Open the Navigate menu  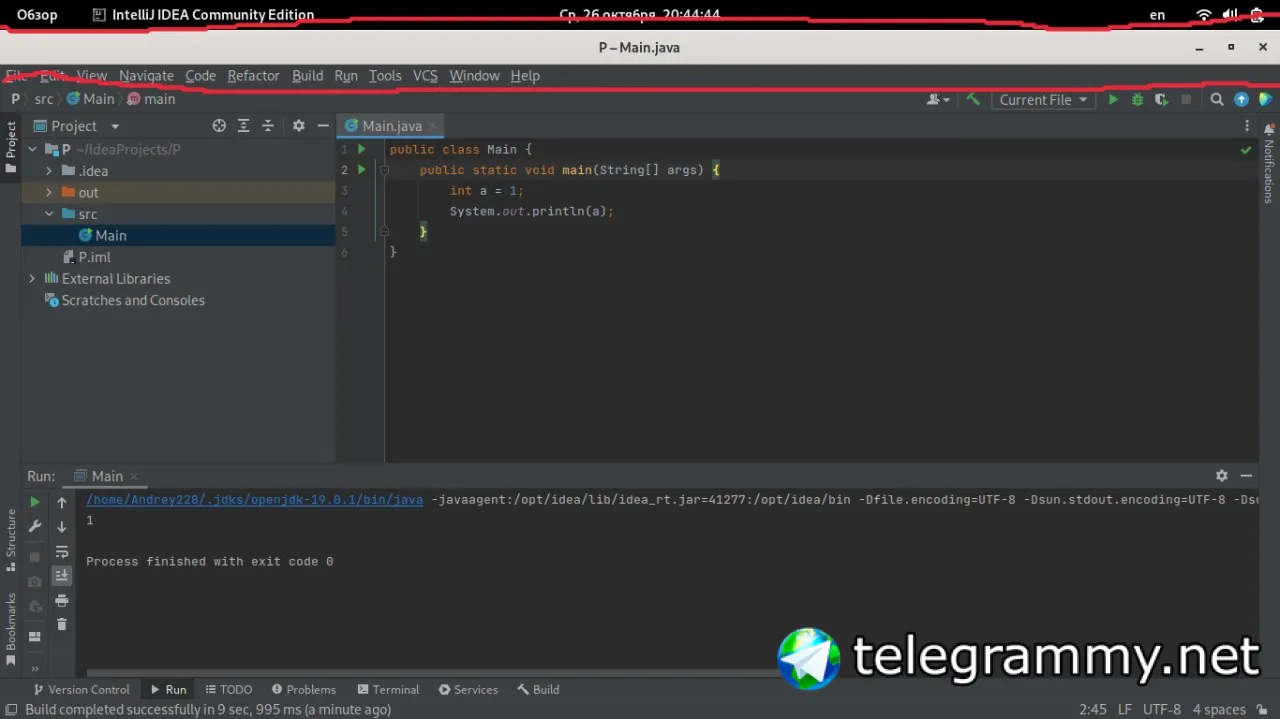[x=146, y=76]
